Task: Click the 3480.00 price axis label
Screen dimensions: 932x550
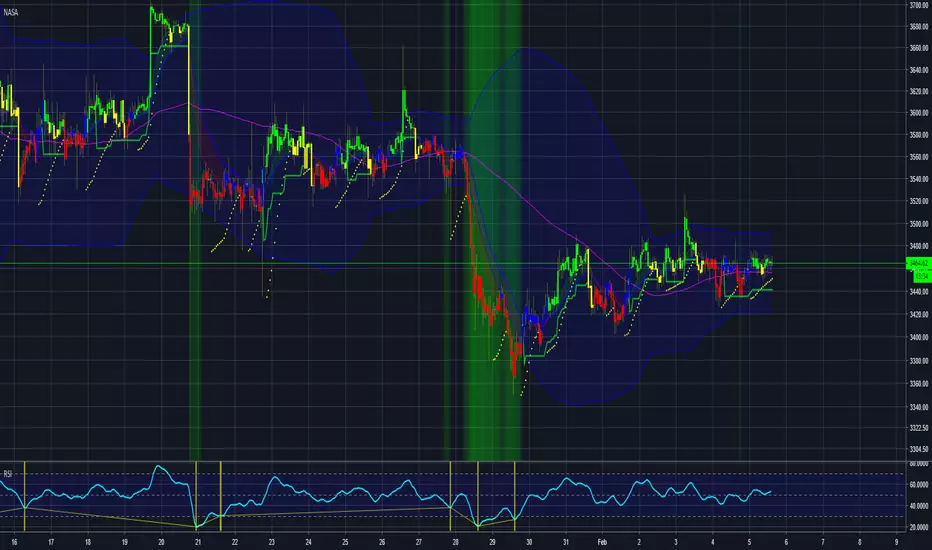Action: point(919,246)
